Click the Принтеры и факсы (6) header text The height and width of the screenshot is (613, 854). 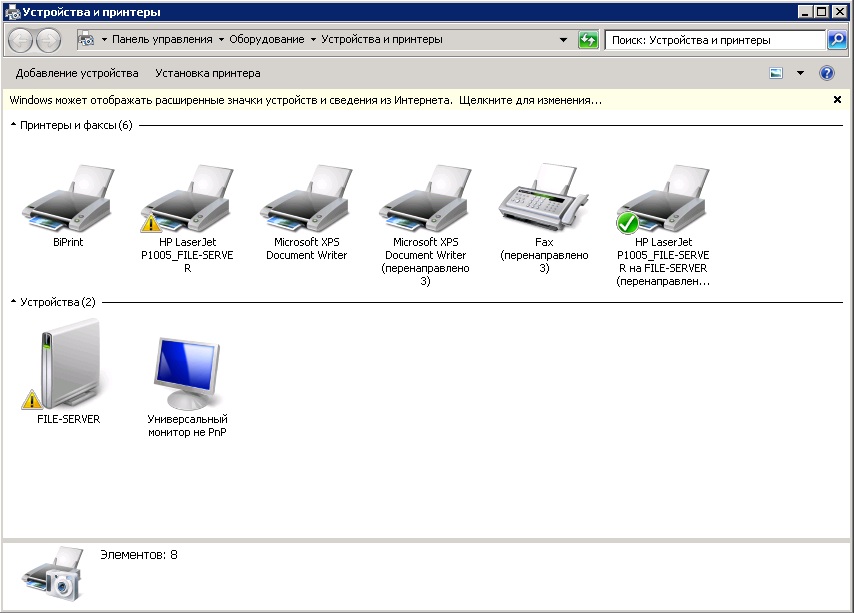(x=76, y=125)
